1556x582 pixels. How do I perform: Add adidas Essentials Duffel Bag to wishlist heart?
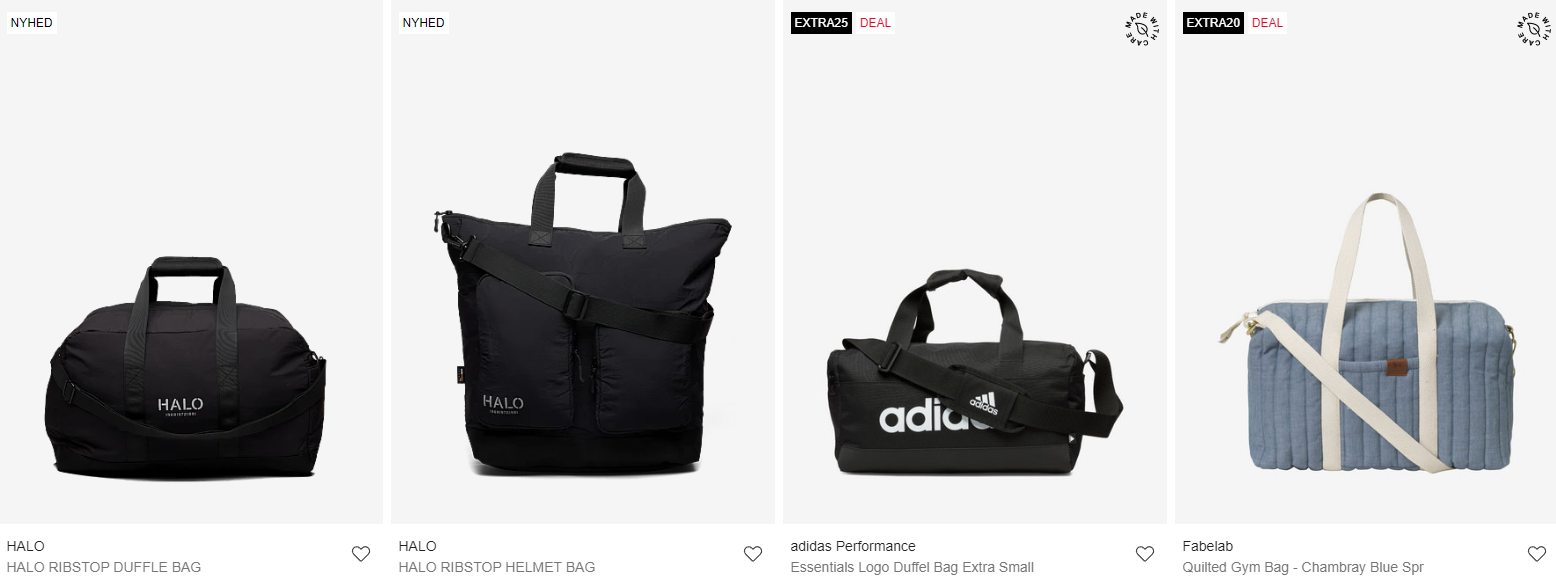click(x=1145, y=554)
